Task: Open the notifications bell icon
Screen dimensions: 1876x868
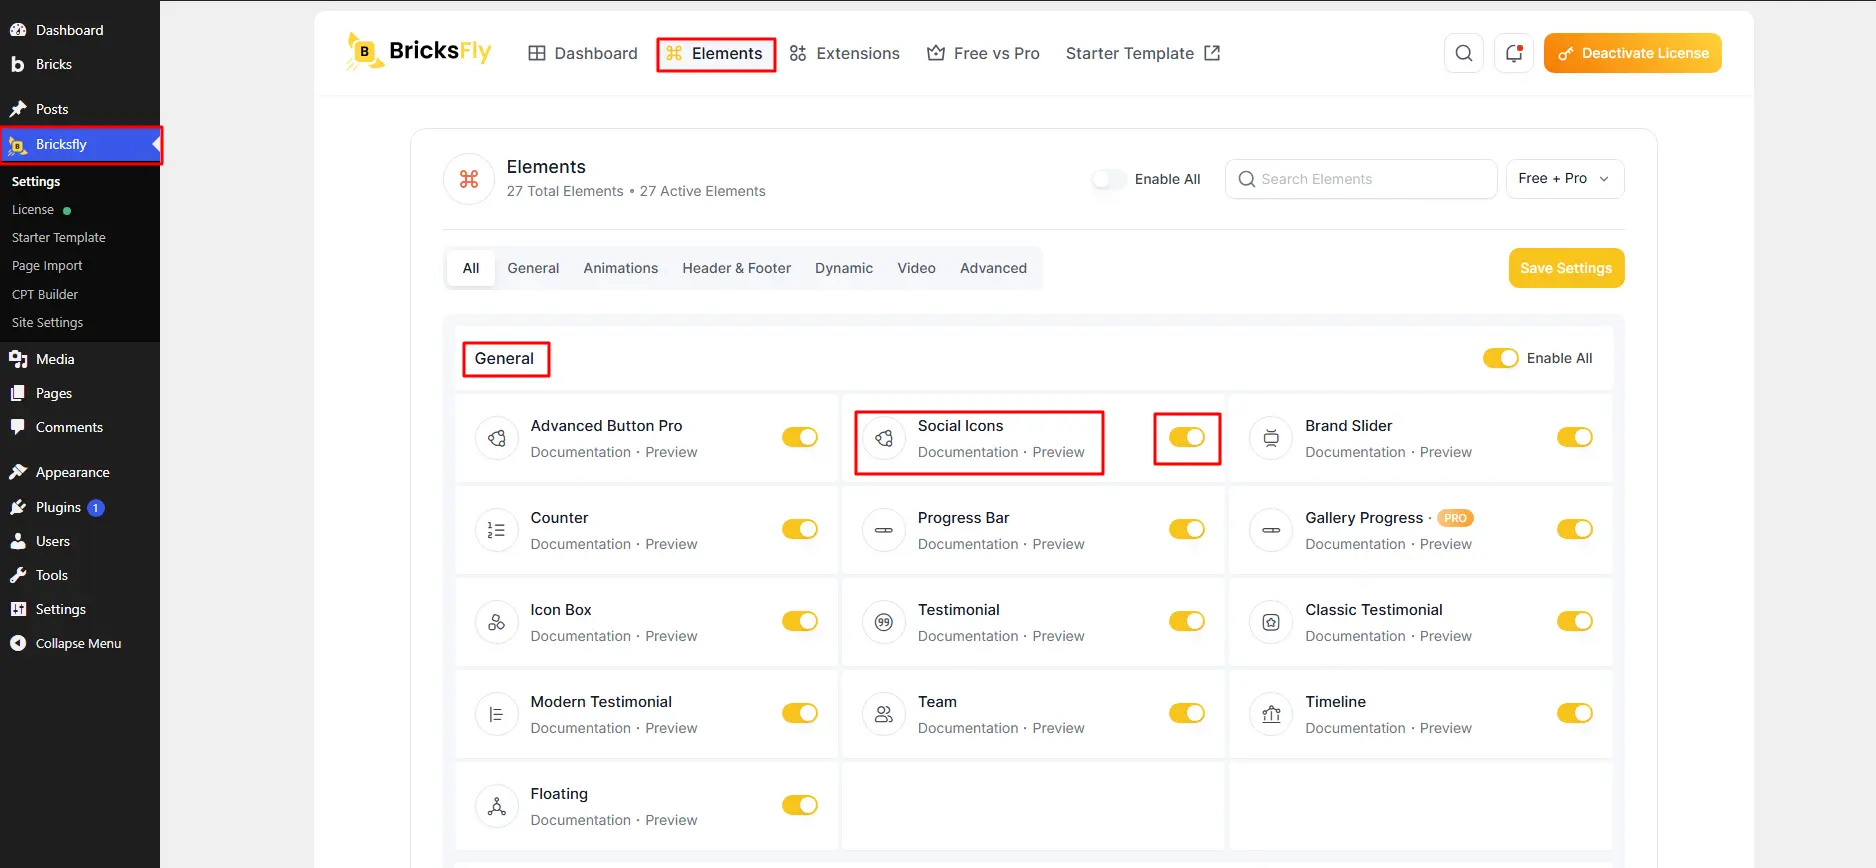Action: (1514, 53)
